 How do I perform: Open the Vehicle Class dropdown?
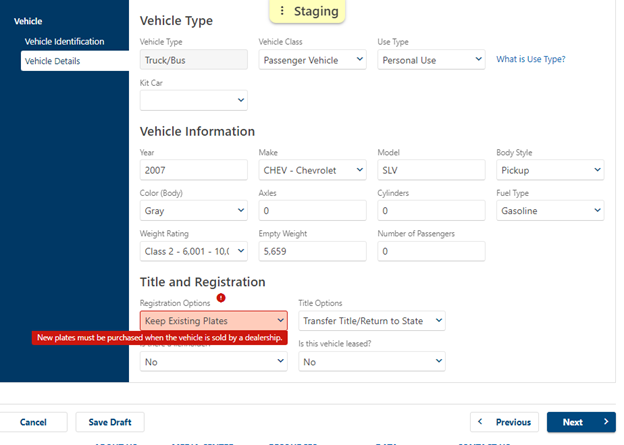click(x=312, y=60)
